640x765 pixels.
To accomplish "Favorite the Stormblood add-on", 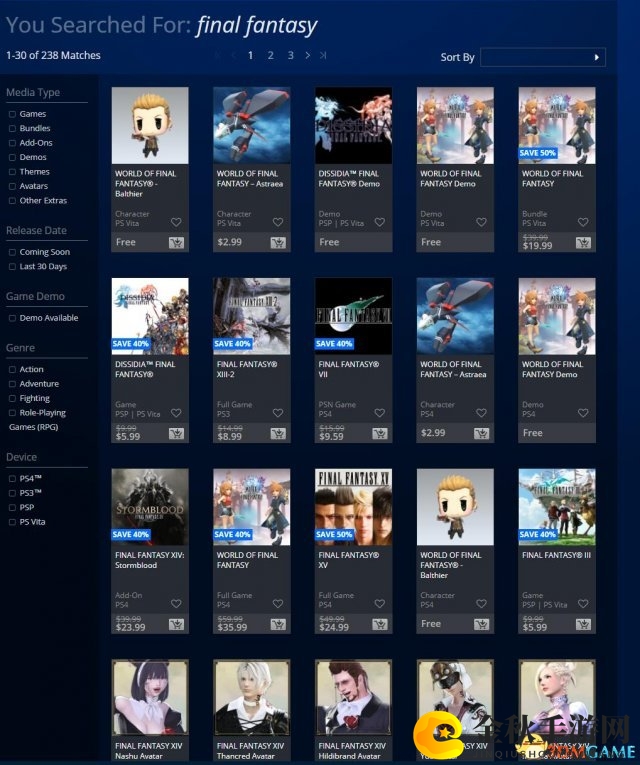I will (x=176, y=604).
